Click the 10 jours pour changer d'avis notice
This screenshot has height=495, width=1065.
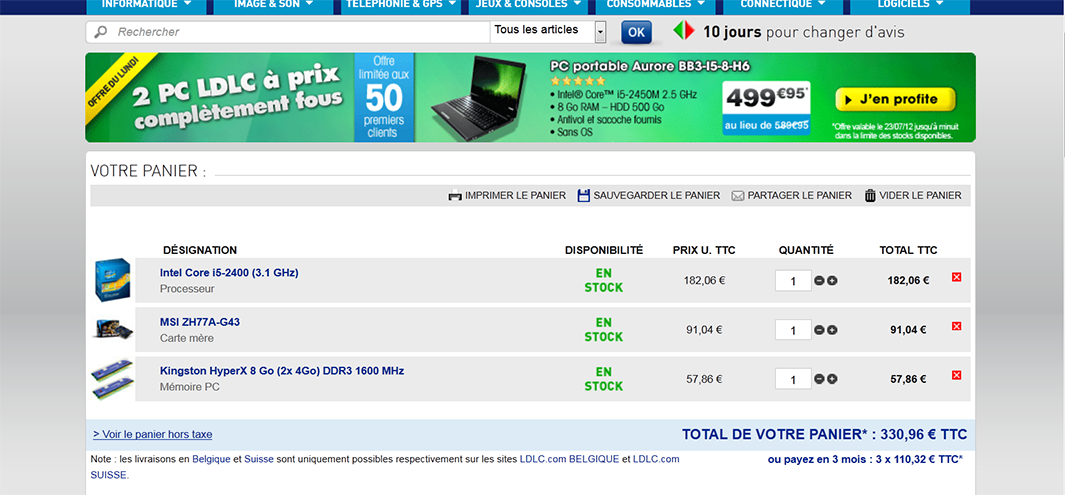pos(789,32)
